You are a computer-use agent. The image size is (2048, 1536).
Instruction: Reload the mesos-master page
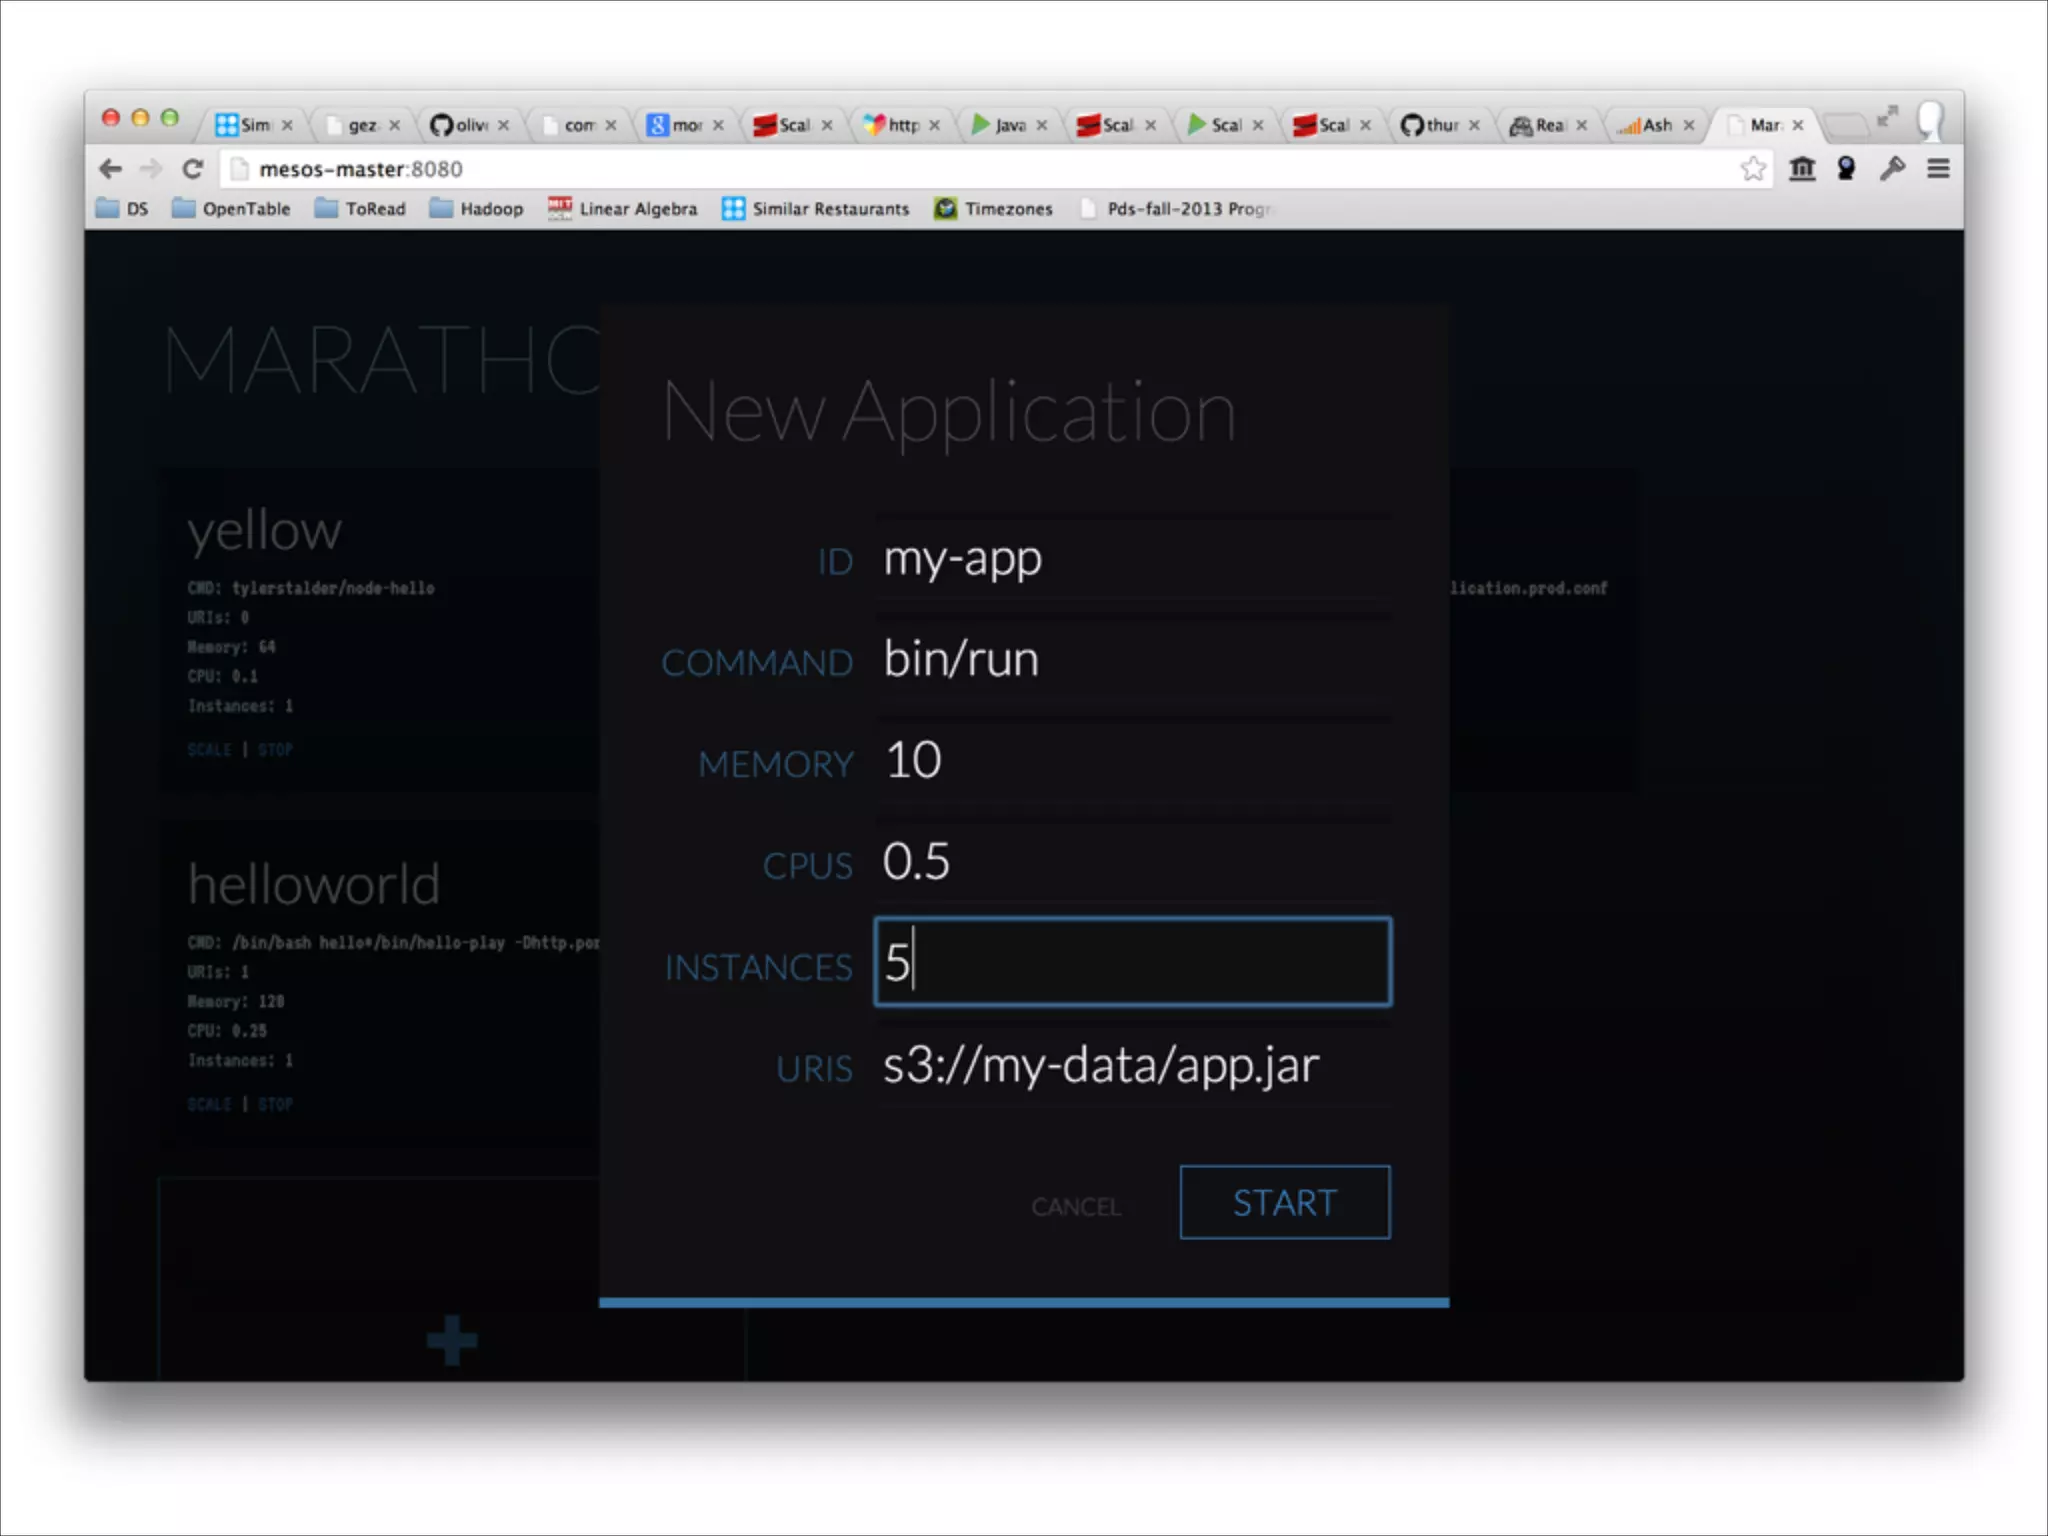point(193,169)
